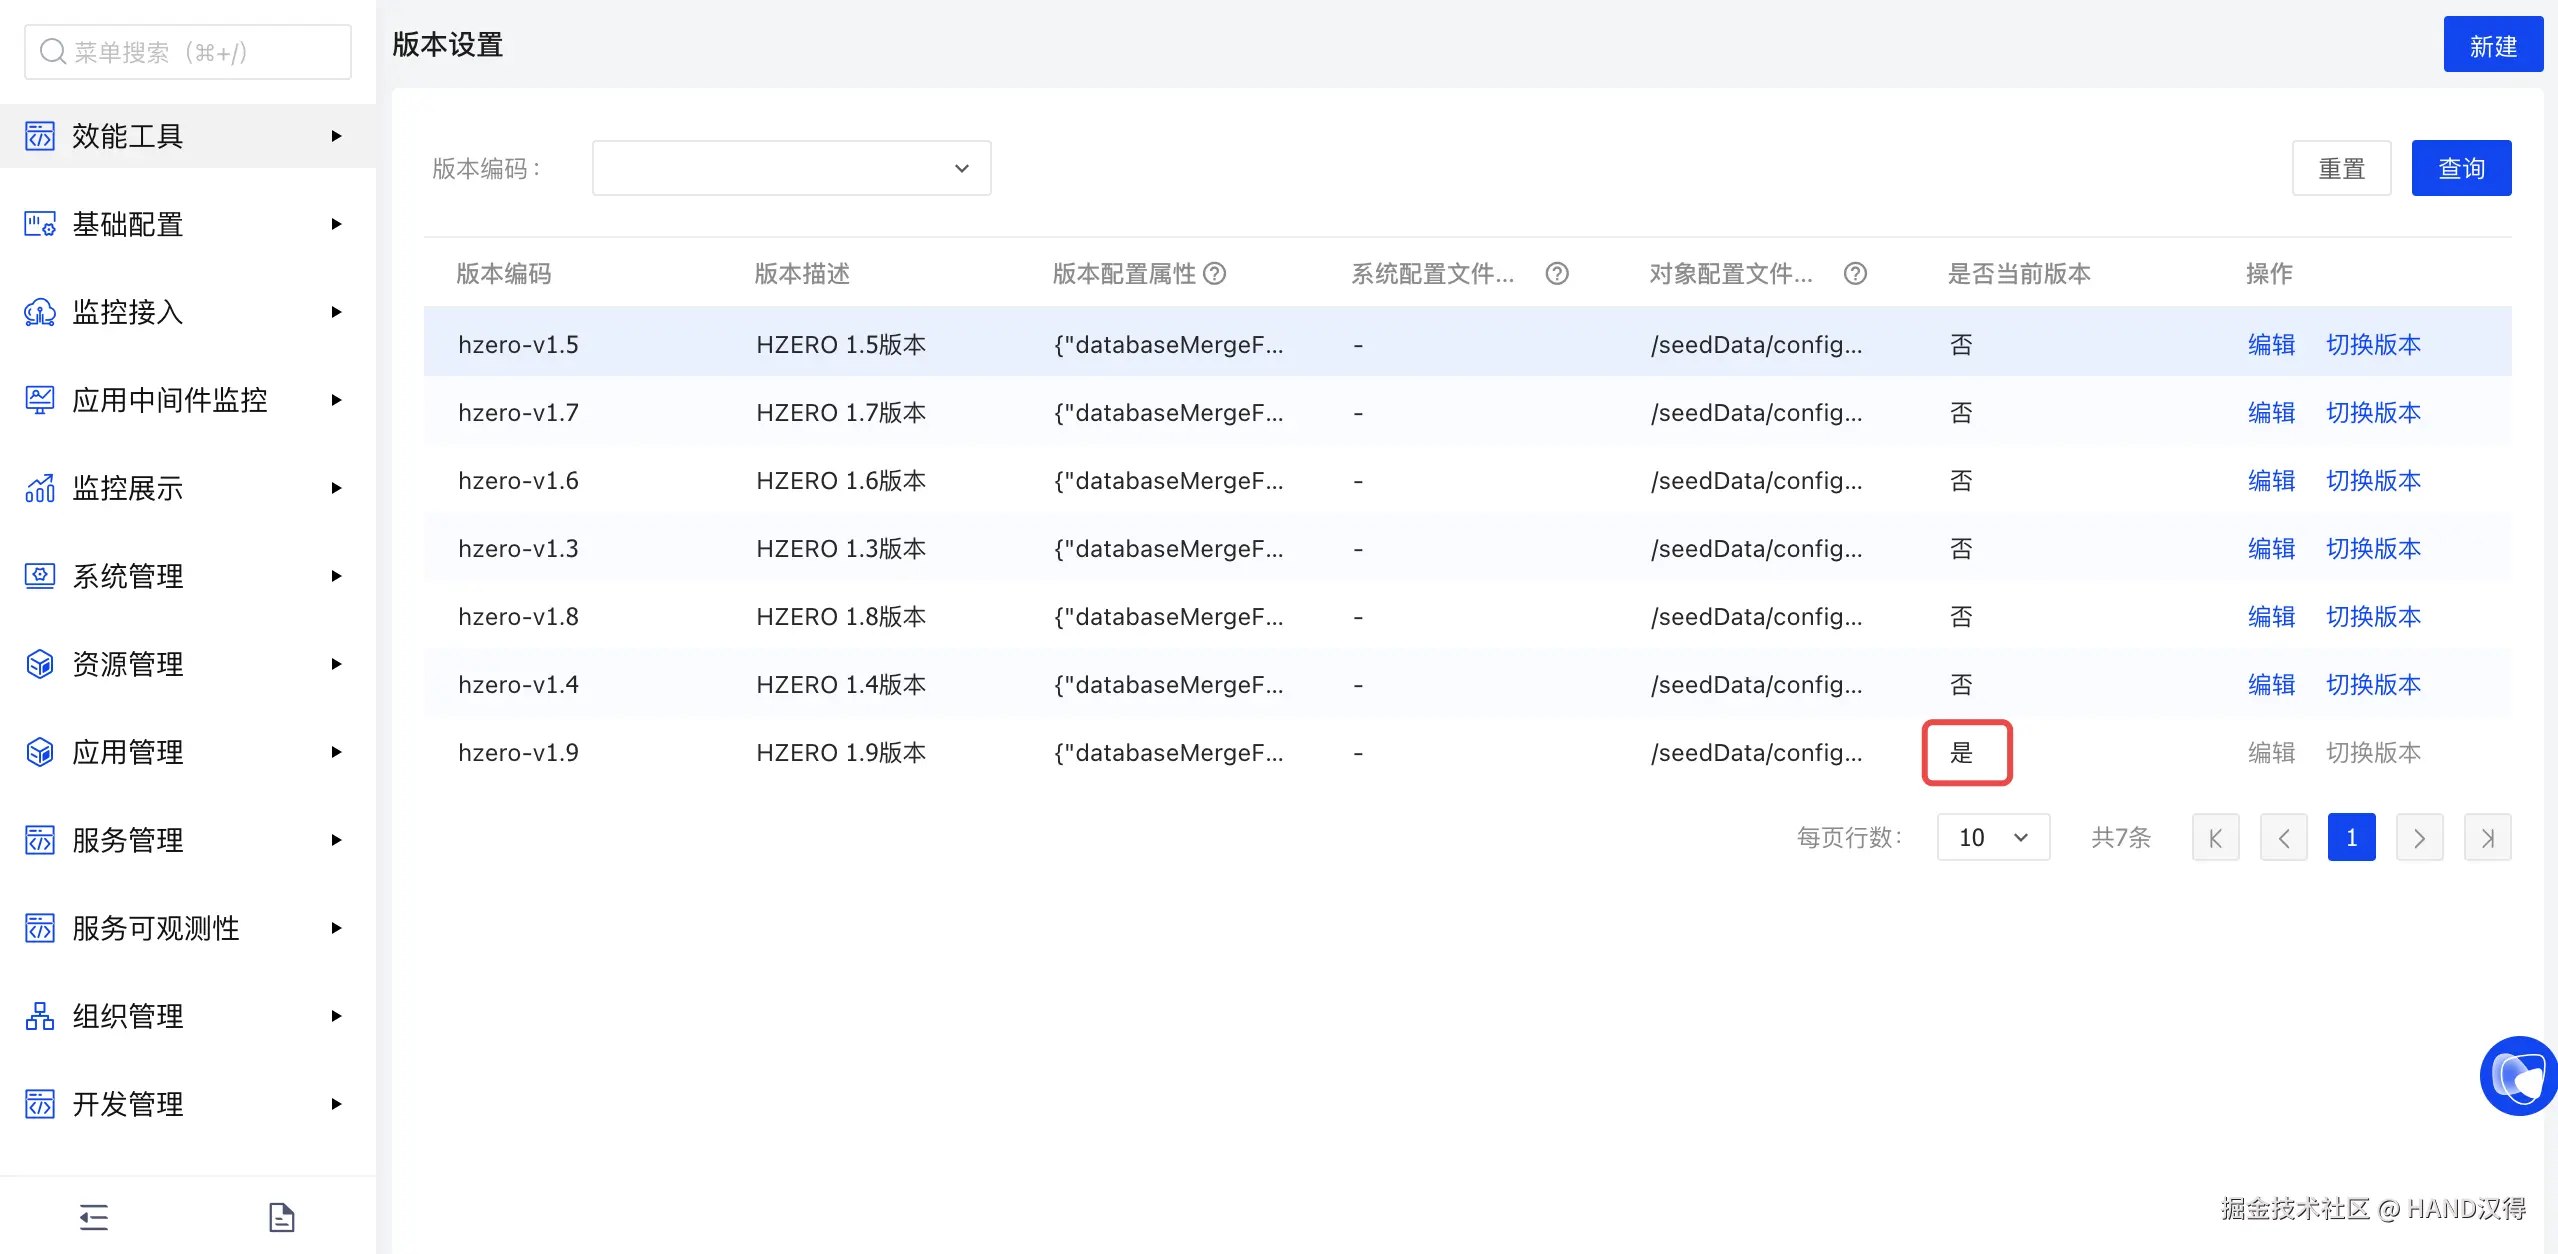Open the 应用中间件监控 menu item
The image size is (2558, 1254).
coord(170,400)
